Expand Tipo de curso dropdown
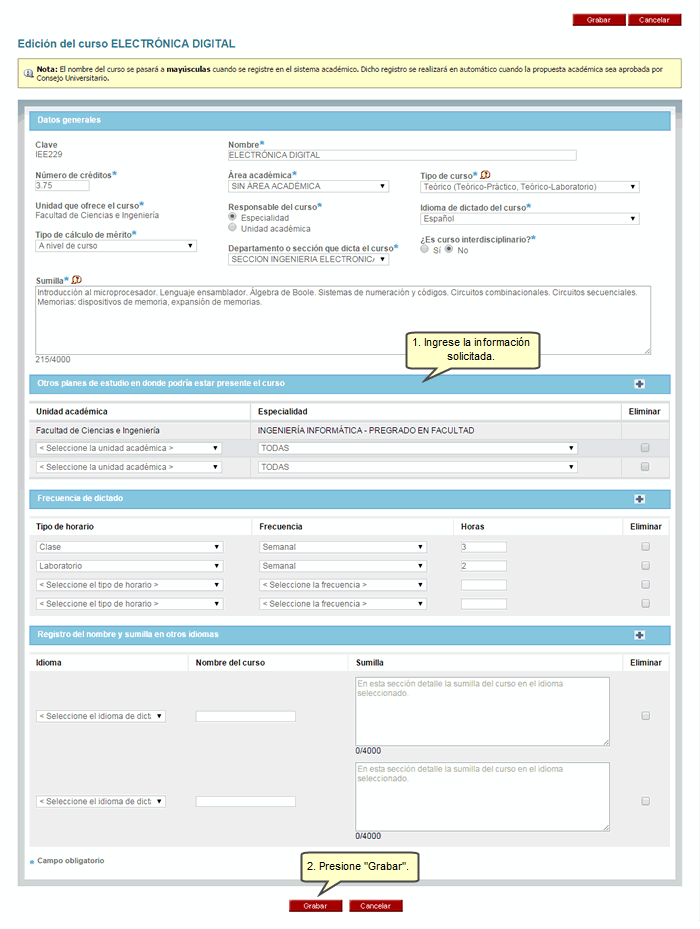Viewport: 700px width, 929px height. point(529,187)
